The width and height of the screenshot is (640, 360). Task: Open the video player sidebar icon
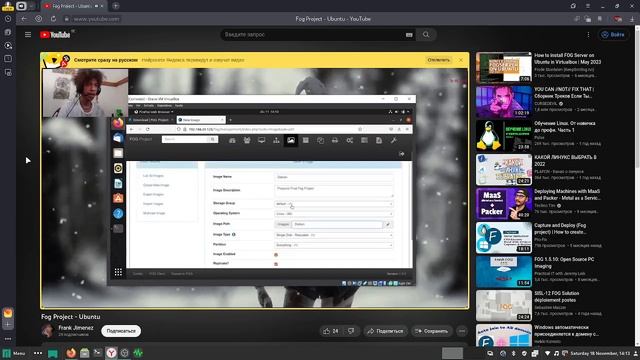pyautogui.click(x=8, y=45)
